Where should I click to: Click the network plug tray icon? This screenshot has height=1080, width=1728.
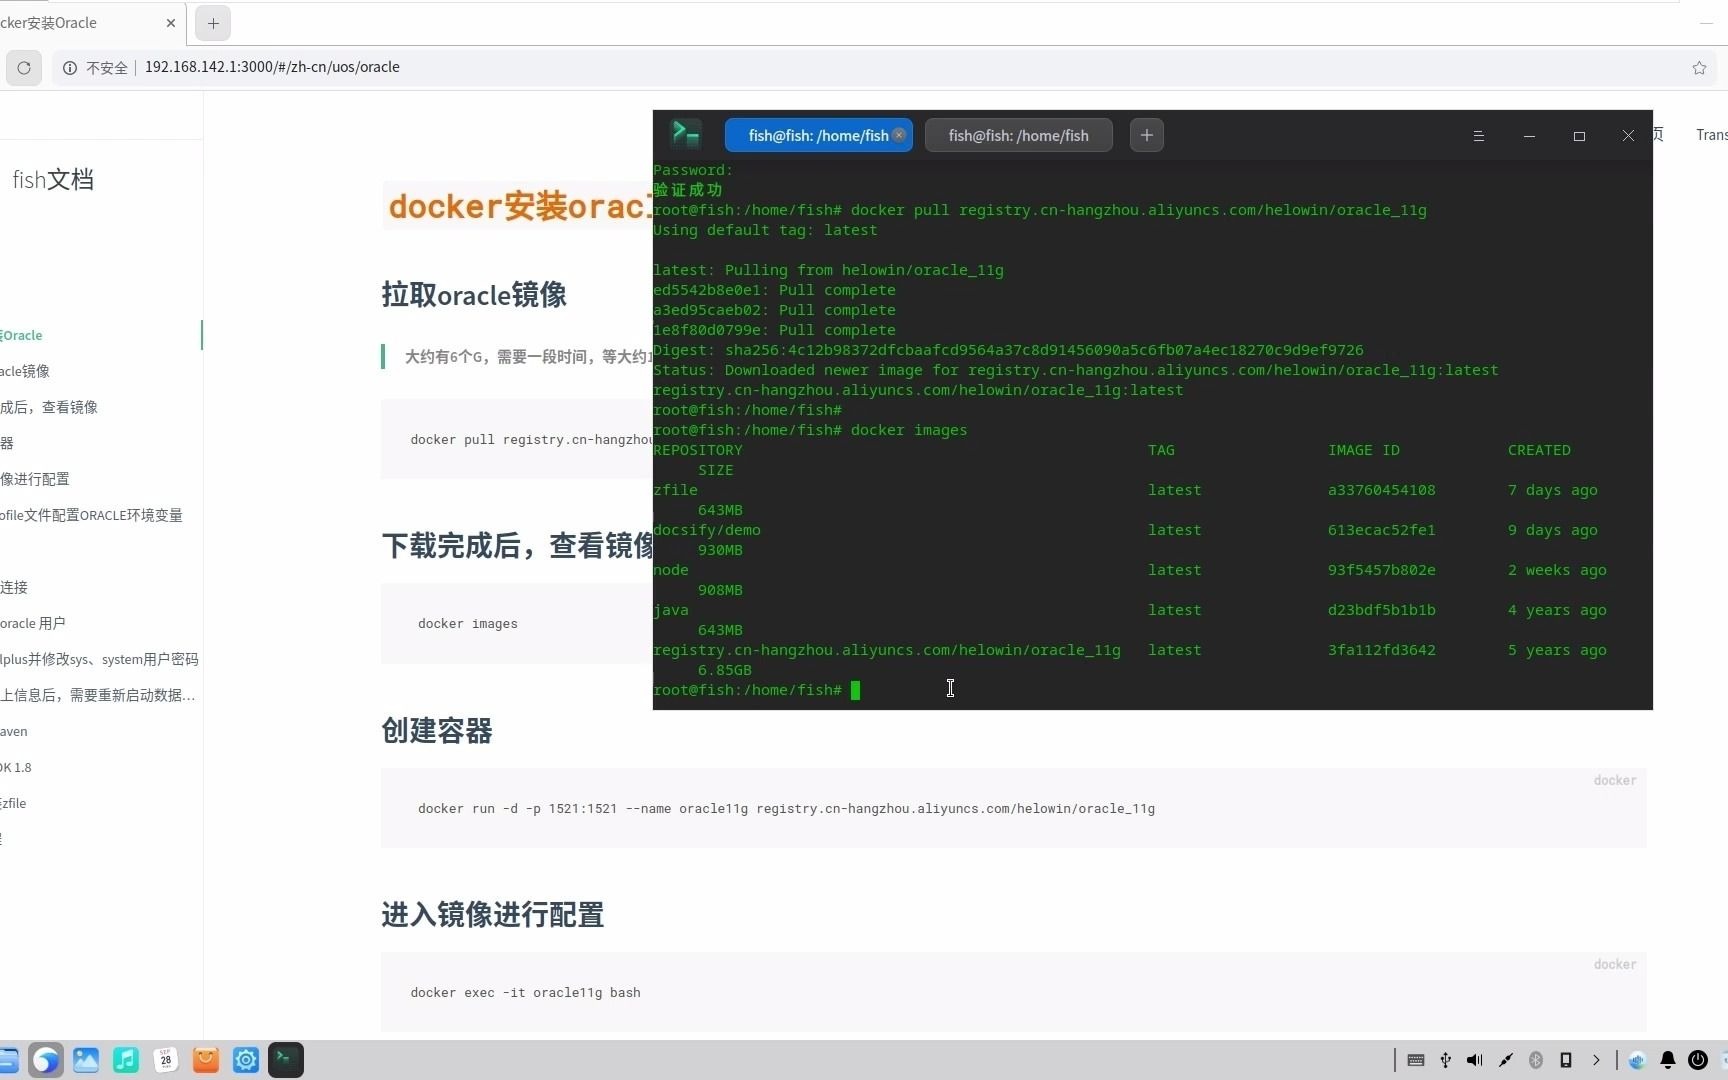[x=1506, y=1060]
